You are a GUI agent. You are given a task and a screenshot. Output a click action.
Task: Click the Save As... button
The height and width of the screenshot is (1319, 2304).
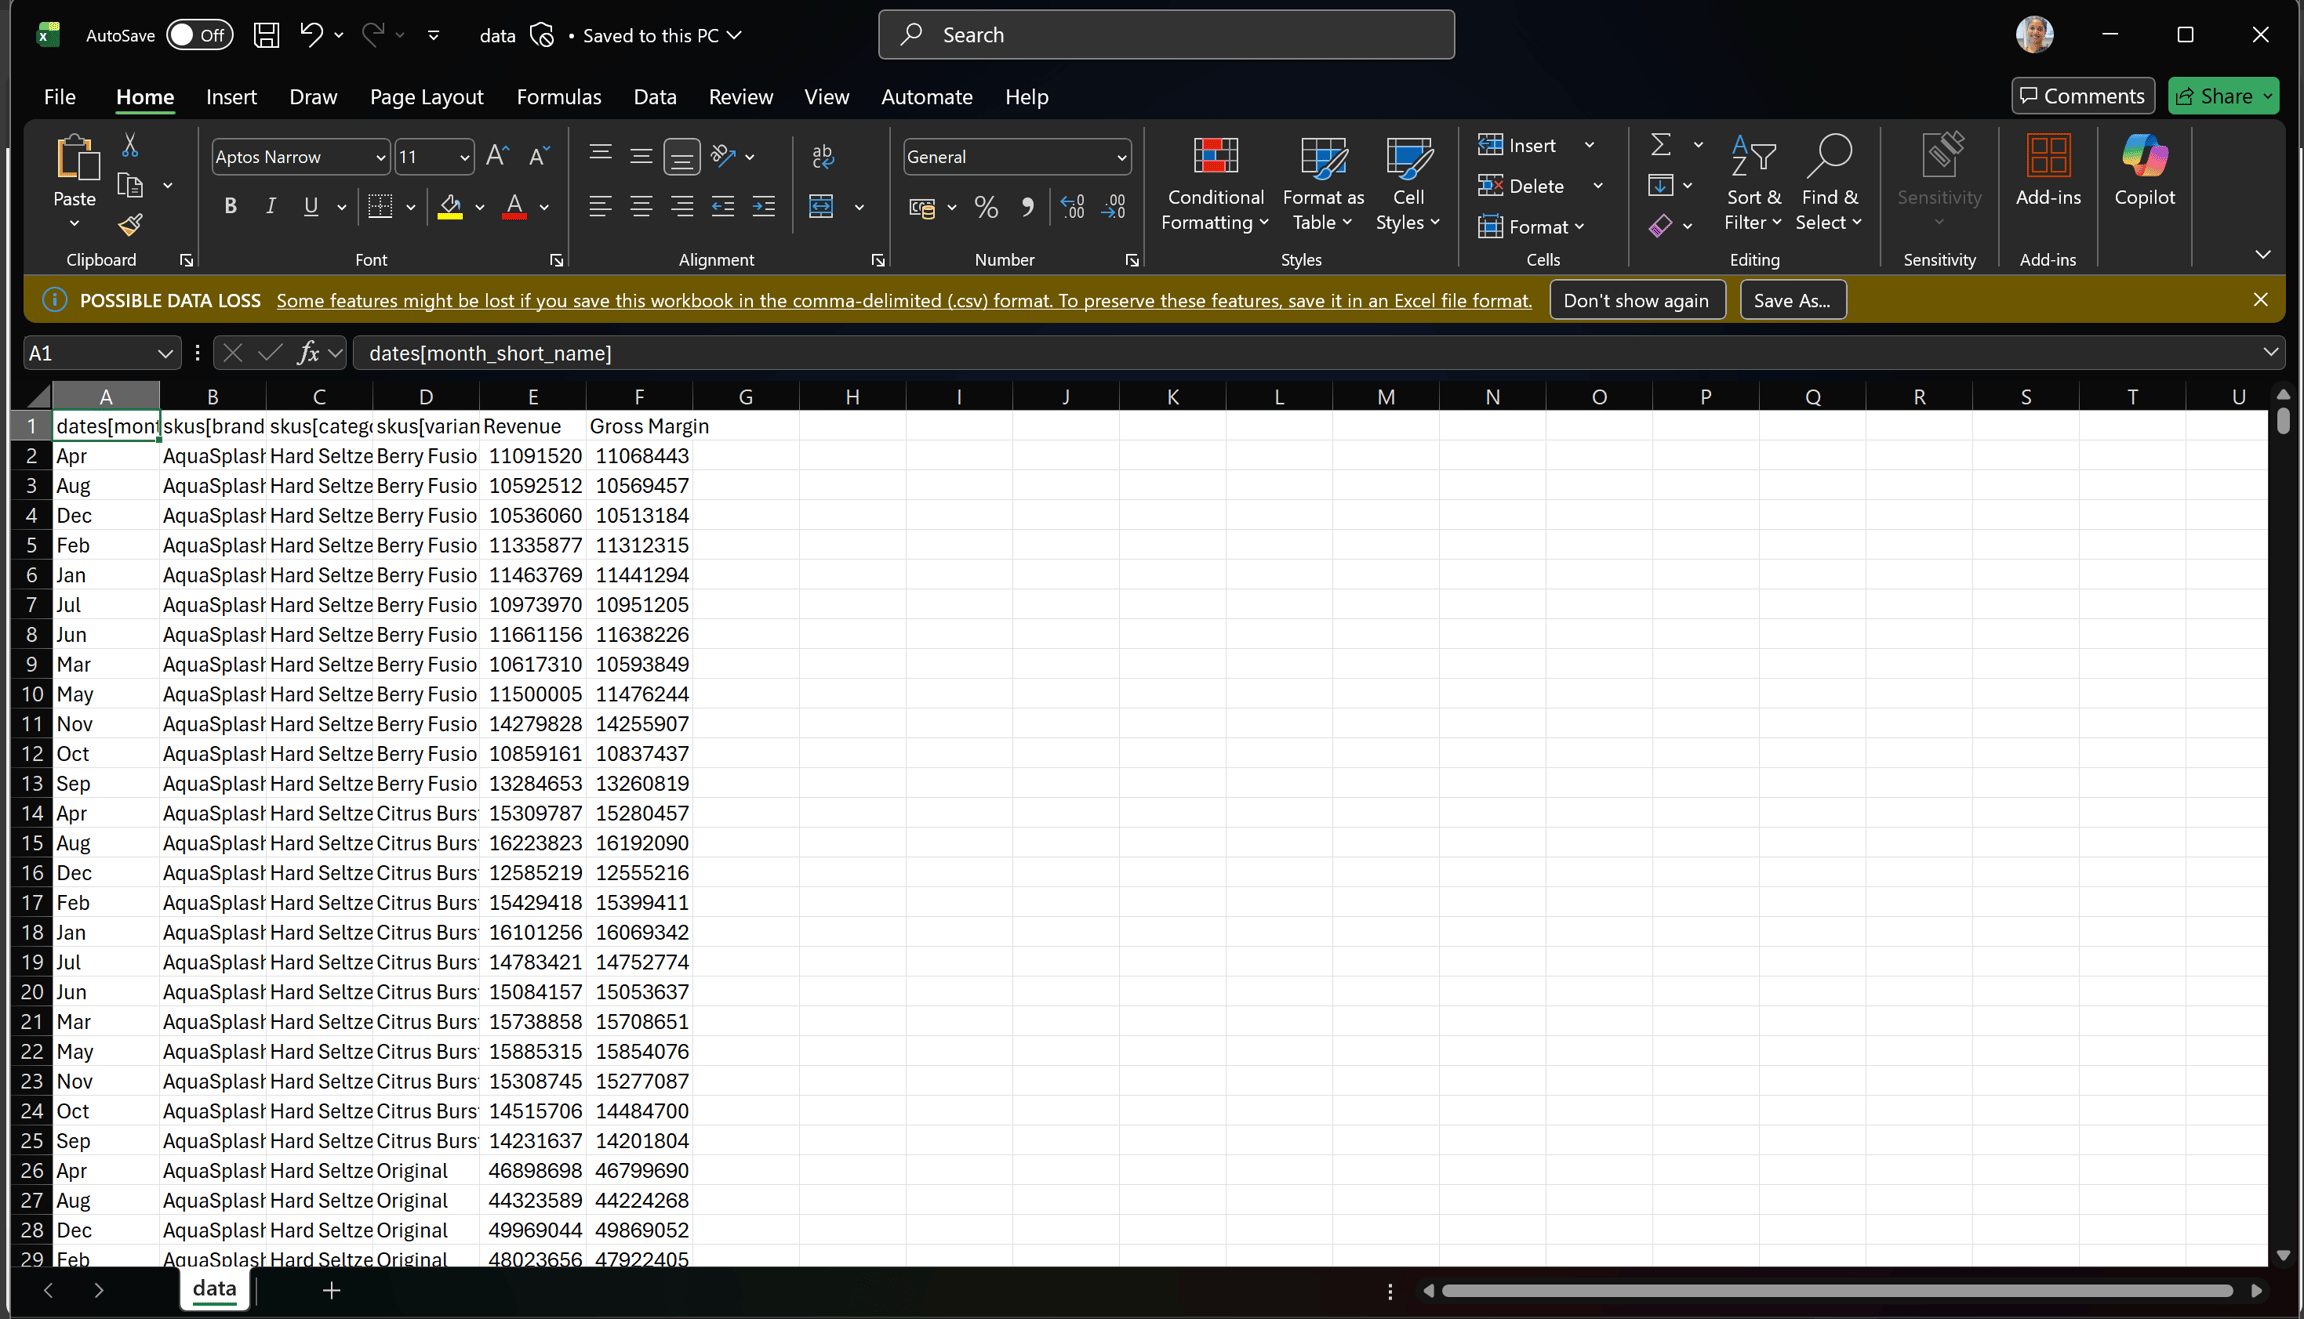click(1792, 300)
